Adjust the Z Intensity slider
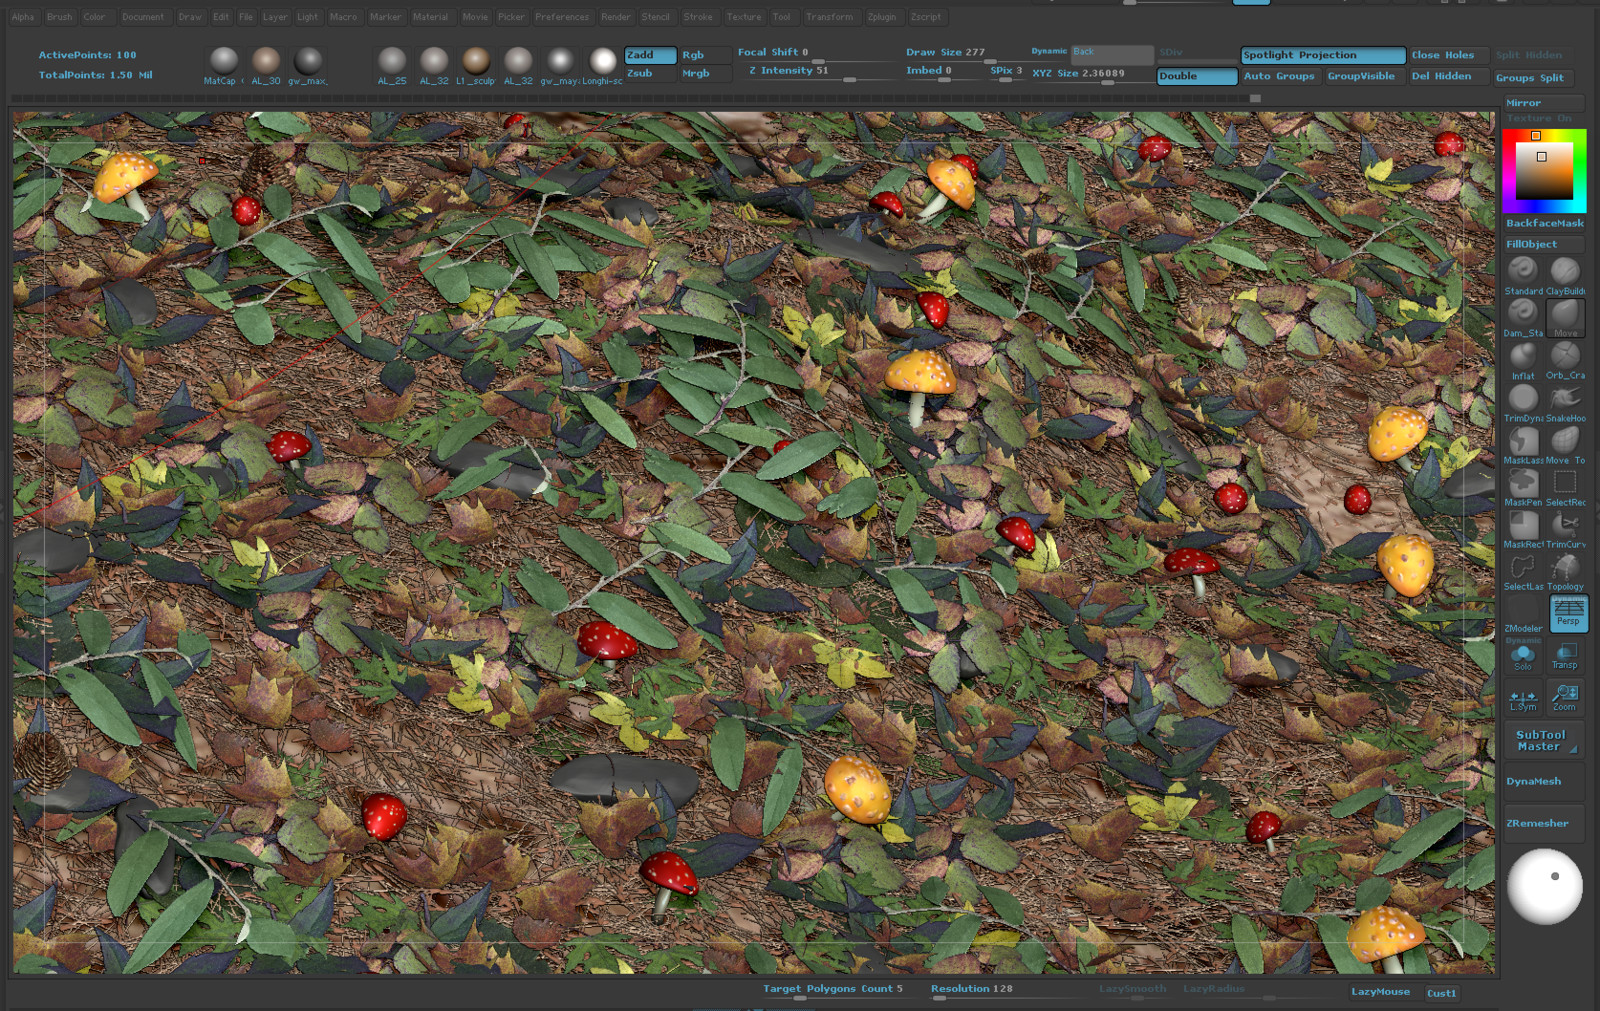 coord(820,72)
